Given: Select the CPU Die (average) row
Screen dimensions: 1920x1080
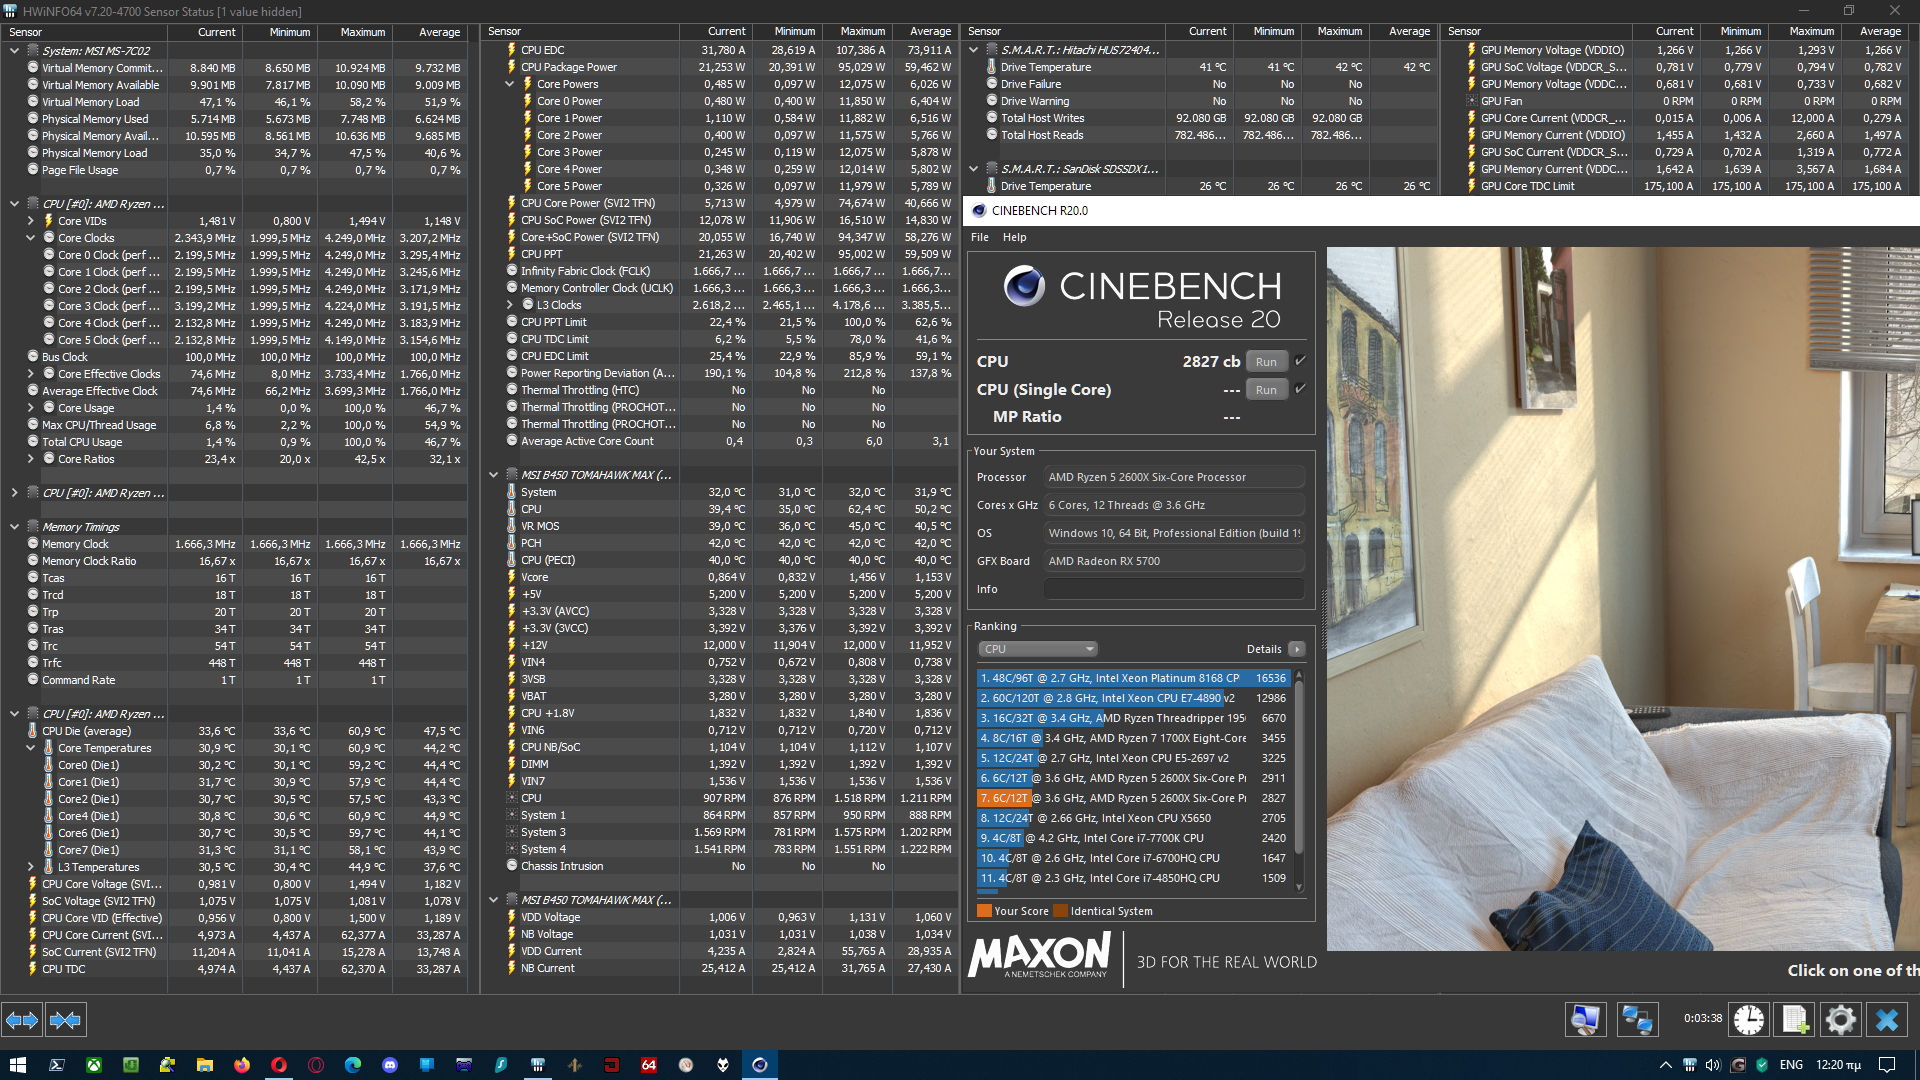Looking at the screenshot, I should [x=238, y=731].
